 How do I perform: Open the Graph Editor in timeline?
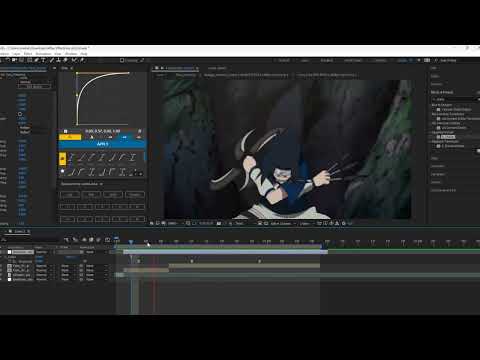pyautogui.click(x=107, y=239)
